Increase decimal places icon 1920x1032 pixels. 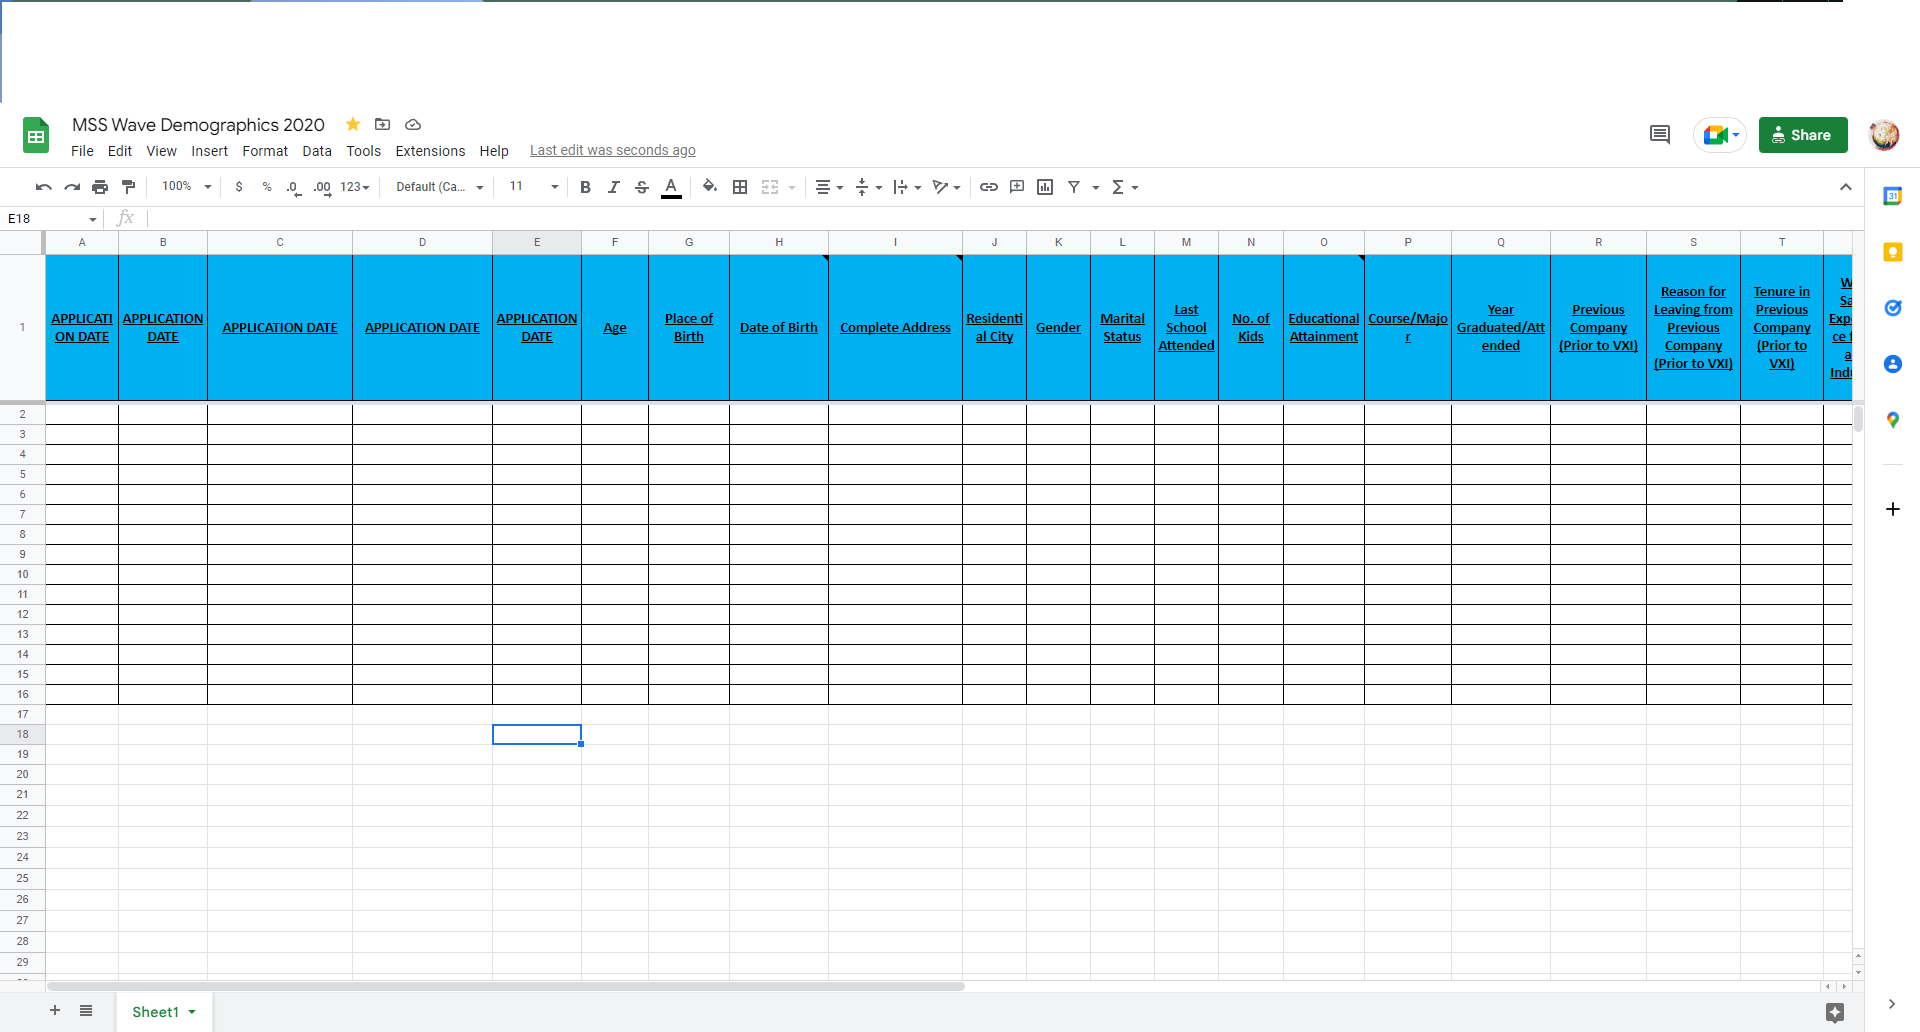coord(322,187)
